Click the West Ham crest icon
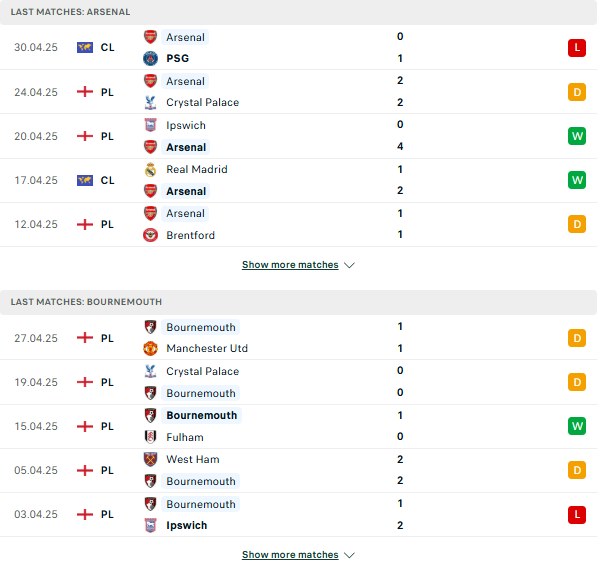600x579 pixels. [x=150, y=459]
